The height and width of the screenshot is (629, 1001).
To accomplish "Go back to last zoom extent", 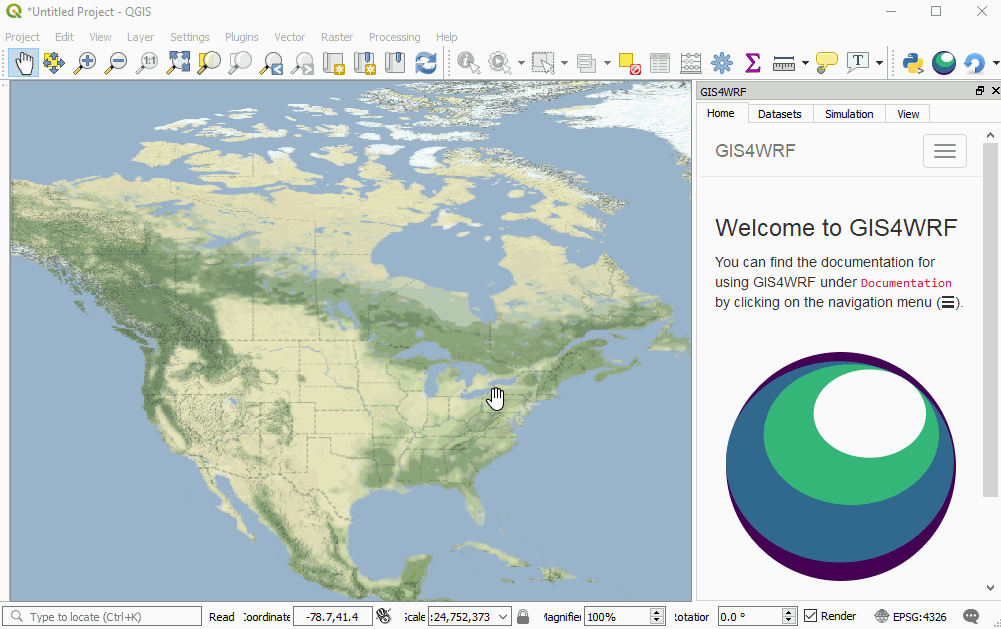I will click(271, 63).
